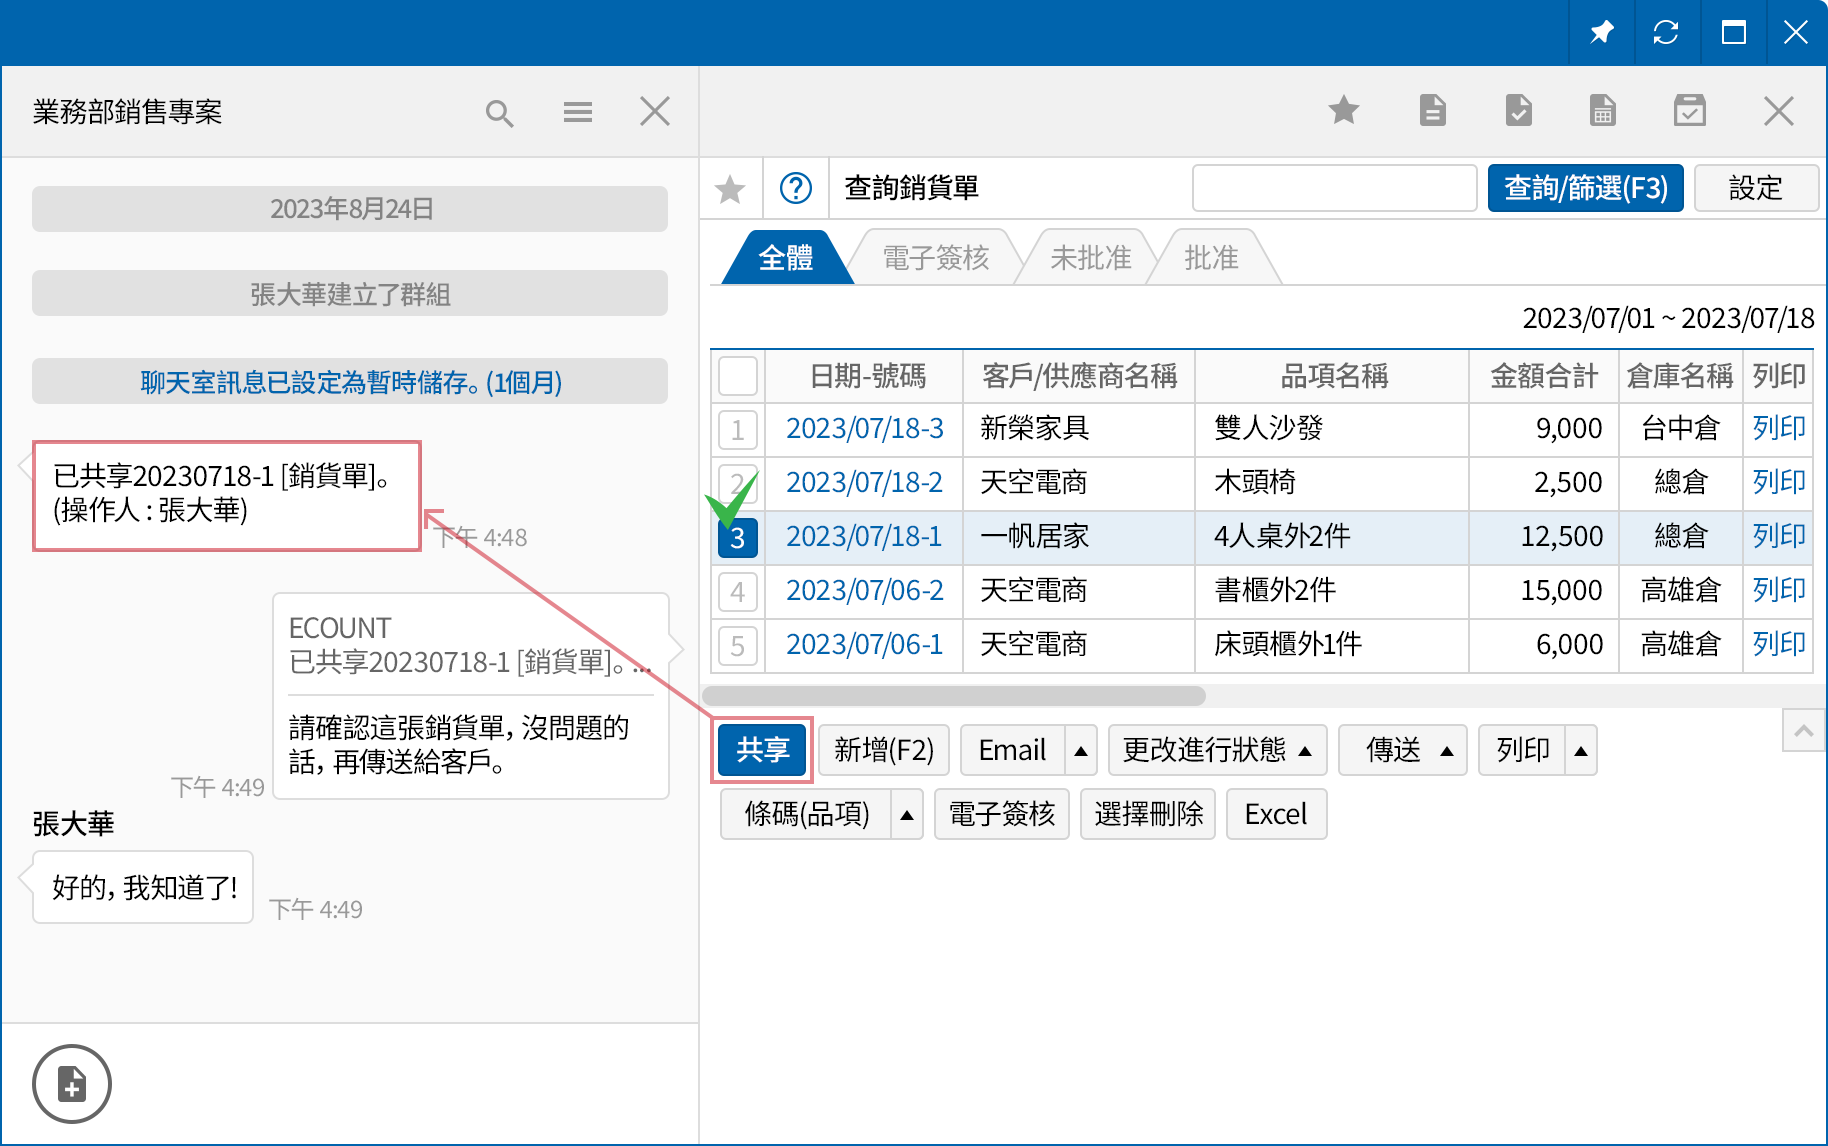
Task: Expand the Email options dropdown arrow
Action: 1081,750
